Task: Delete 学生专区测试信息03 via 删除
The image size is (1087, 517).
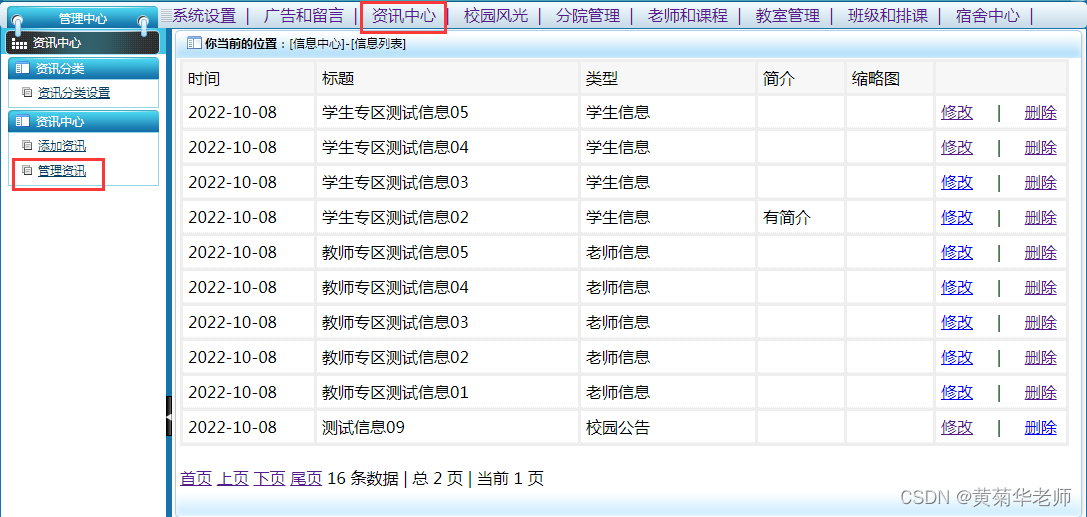Action: click(x=1041, y=182)
